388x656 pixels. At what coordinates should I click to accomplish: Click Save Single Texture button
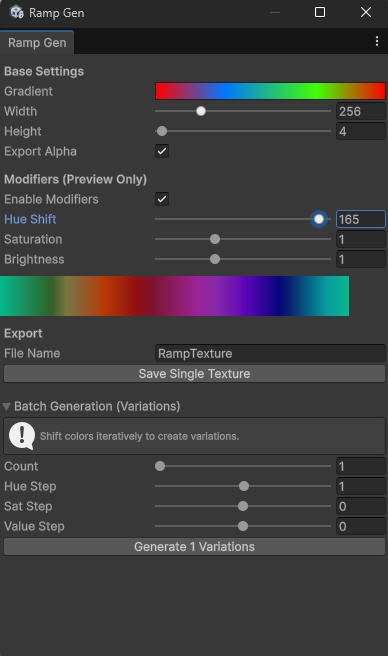coord(194,374)
